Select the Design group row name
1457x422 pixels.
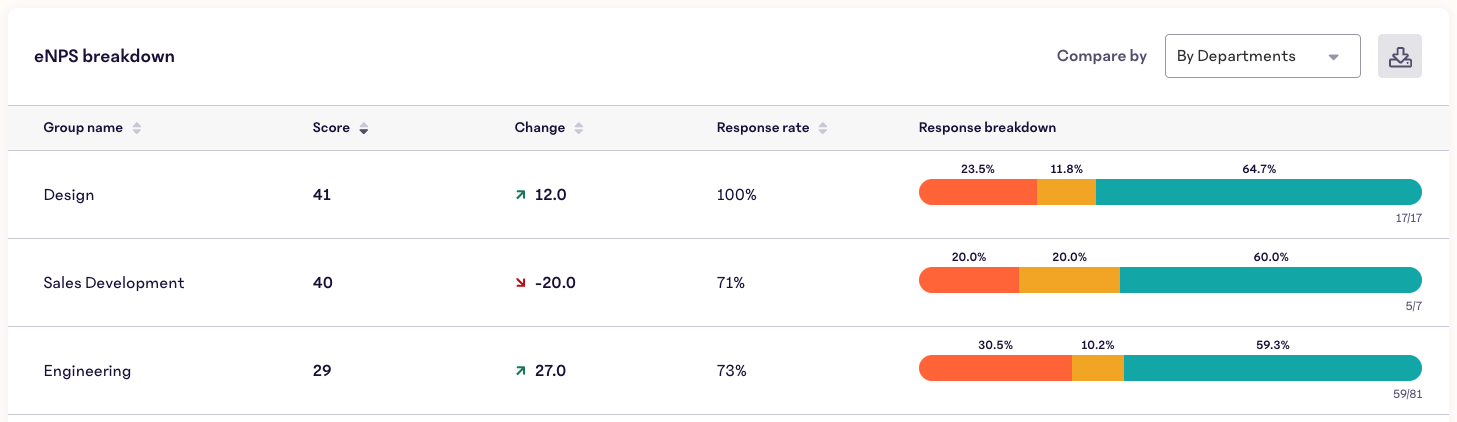click(x=69, y=195)
